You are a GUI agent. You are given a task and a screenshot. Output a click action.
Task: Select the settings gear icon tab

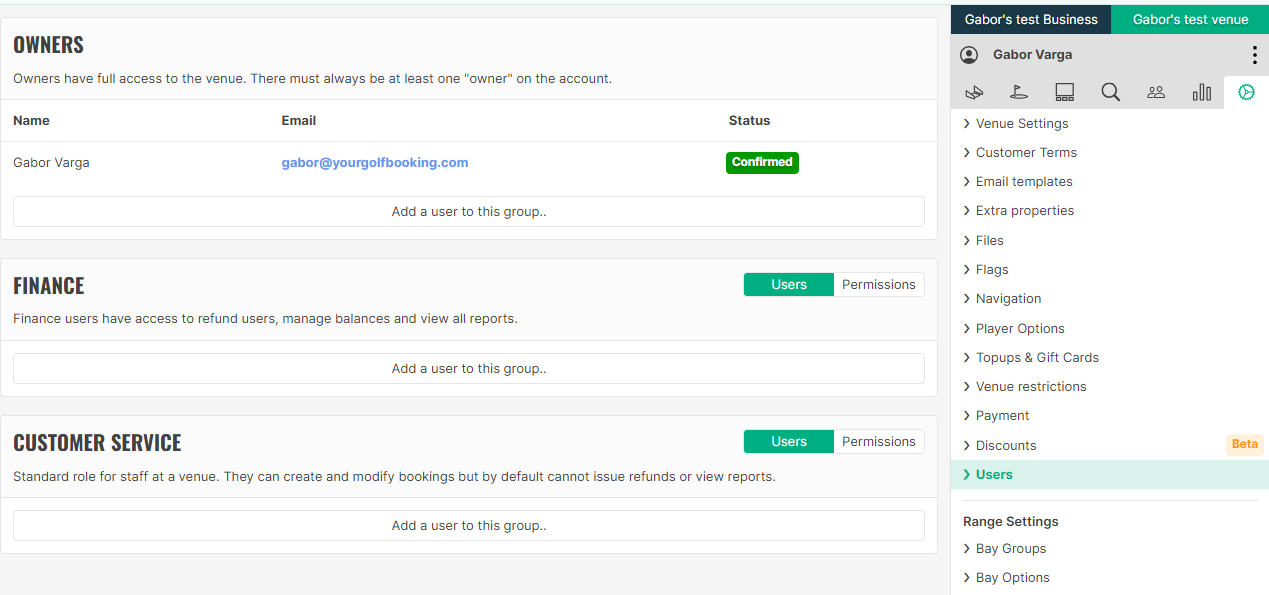(1246, 92)
